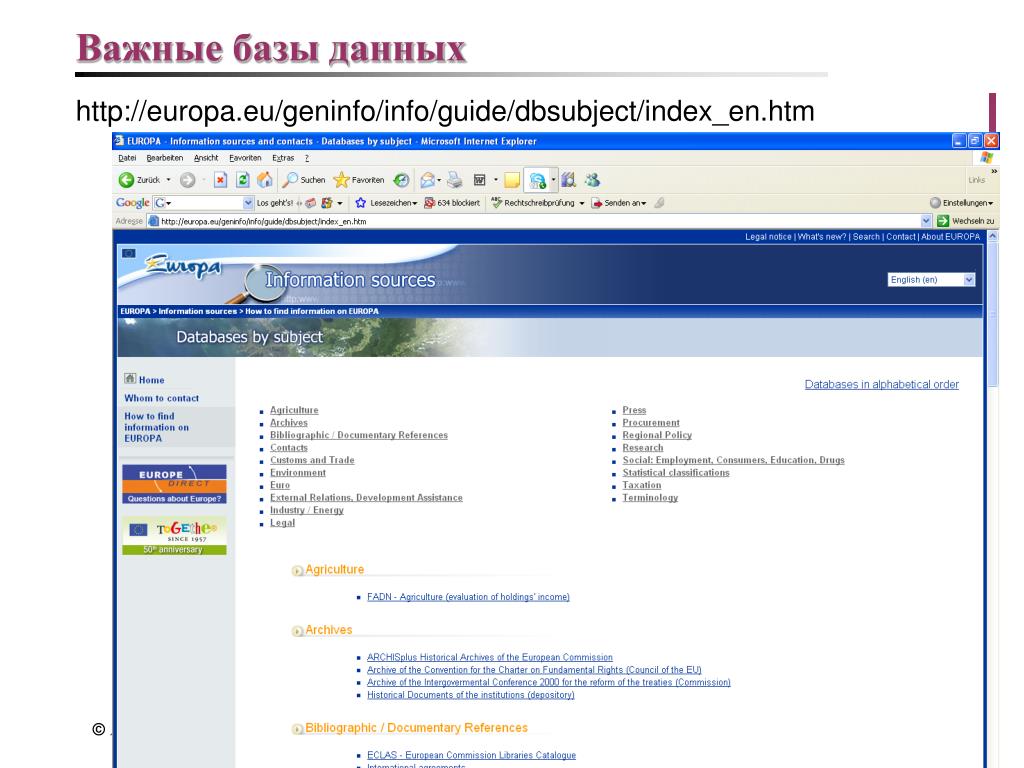Click the grey Forward arrow button
Viewport: 1024px width, 768px height.
coord(187,180)
